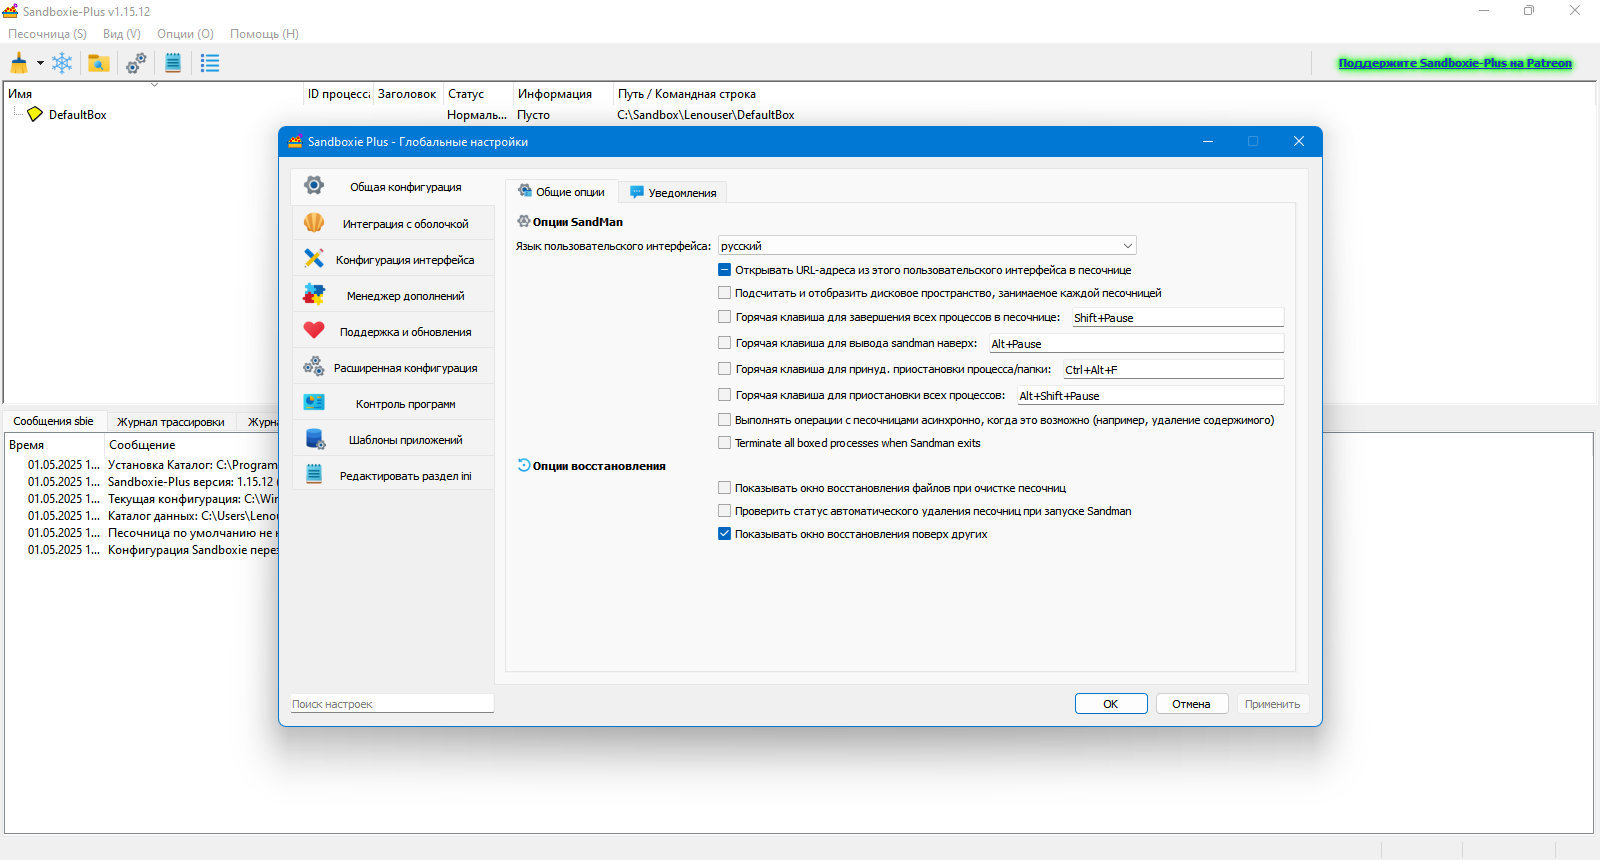Click the heart icon beside Поддержка и обновления
Viewport: 1600px width, 860px height.
[314, 330]
